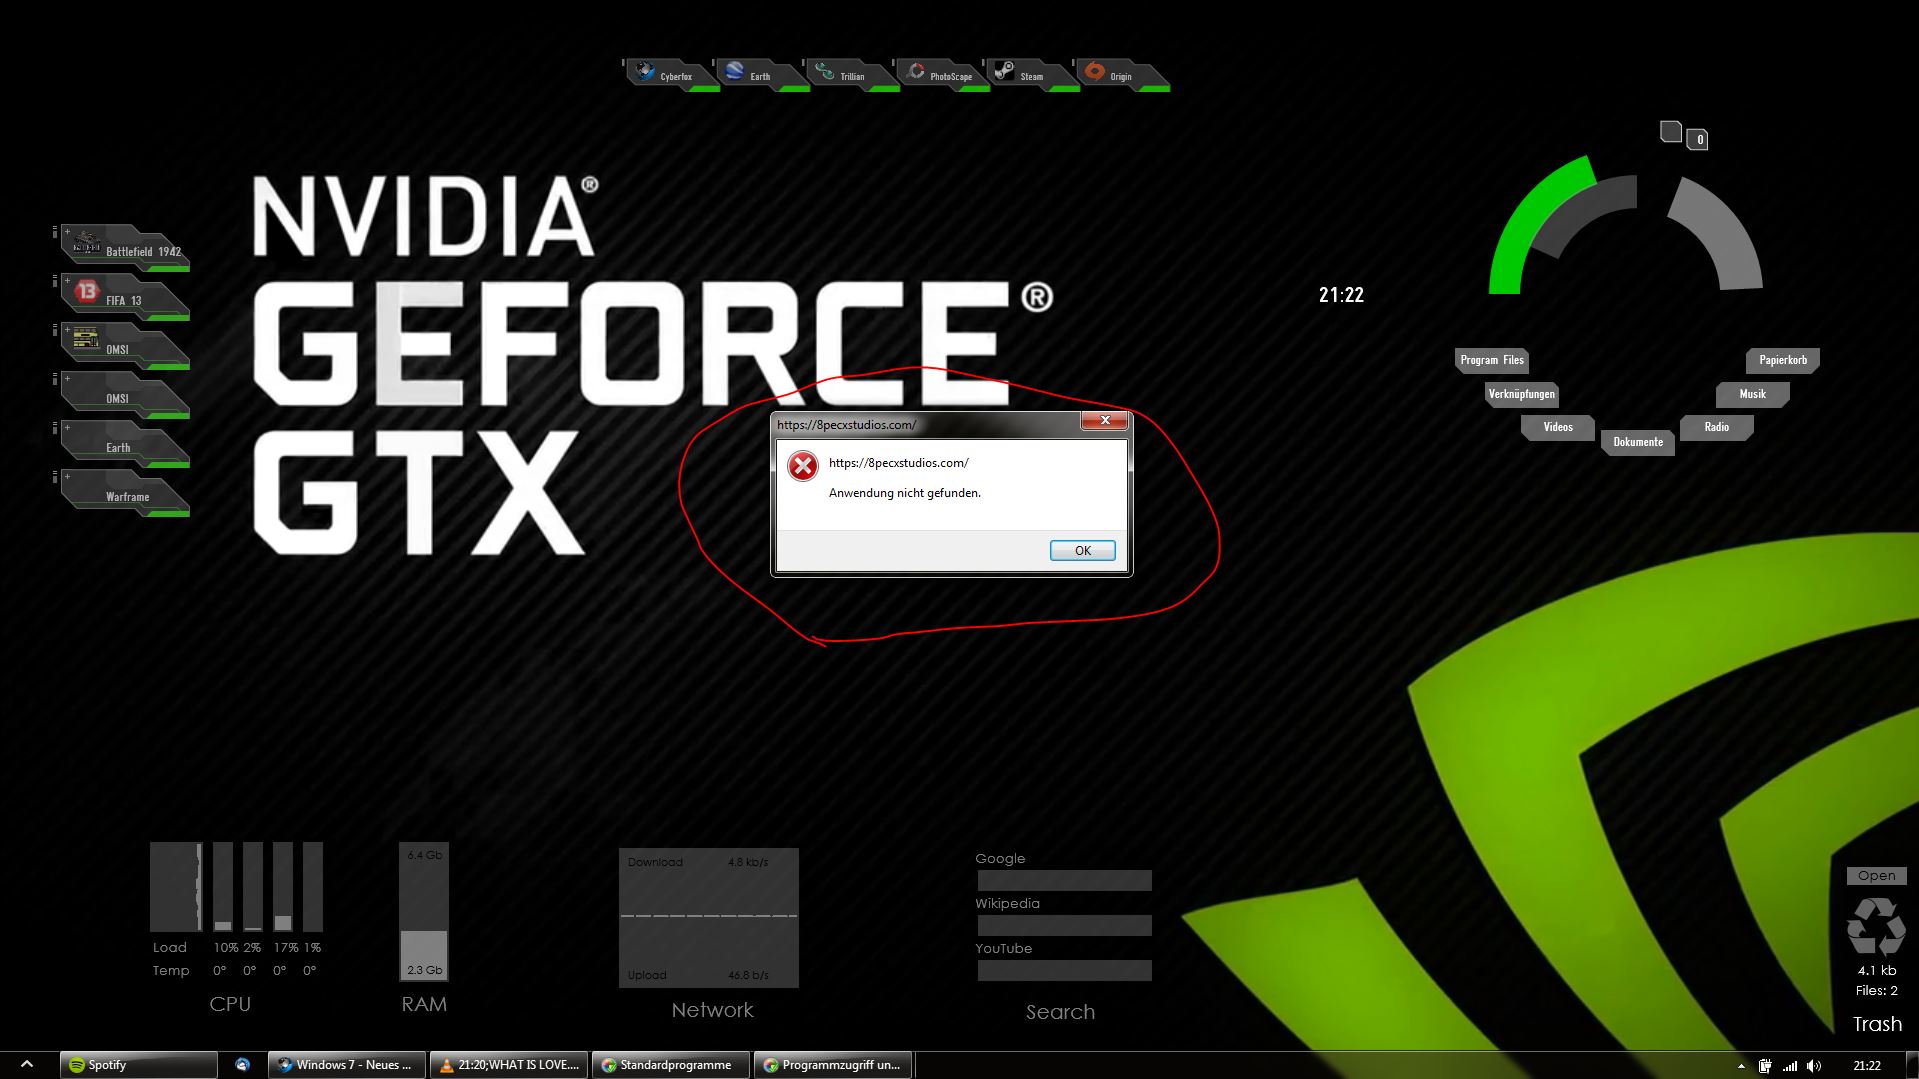Viewport: 1919px width, 1079px height.
Task: Switch to the 'Windows 7 - Neues' taskbar window
Action: pyautogui.click(x=346, y=1065)
